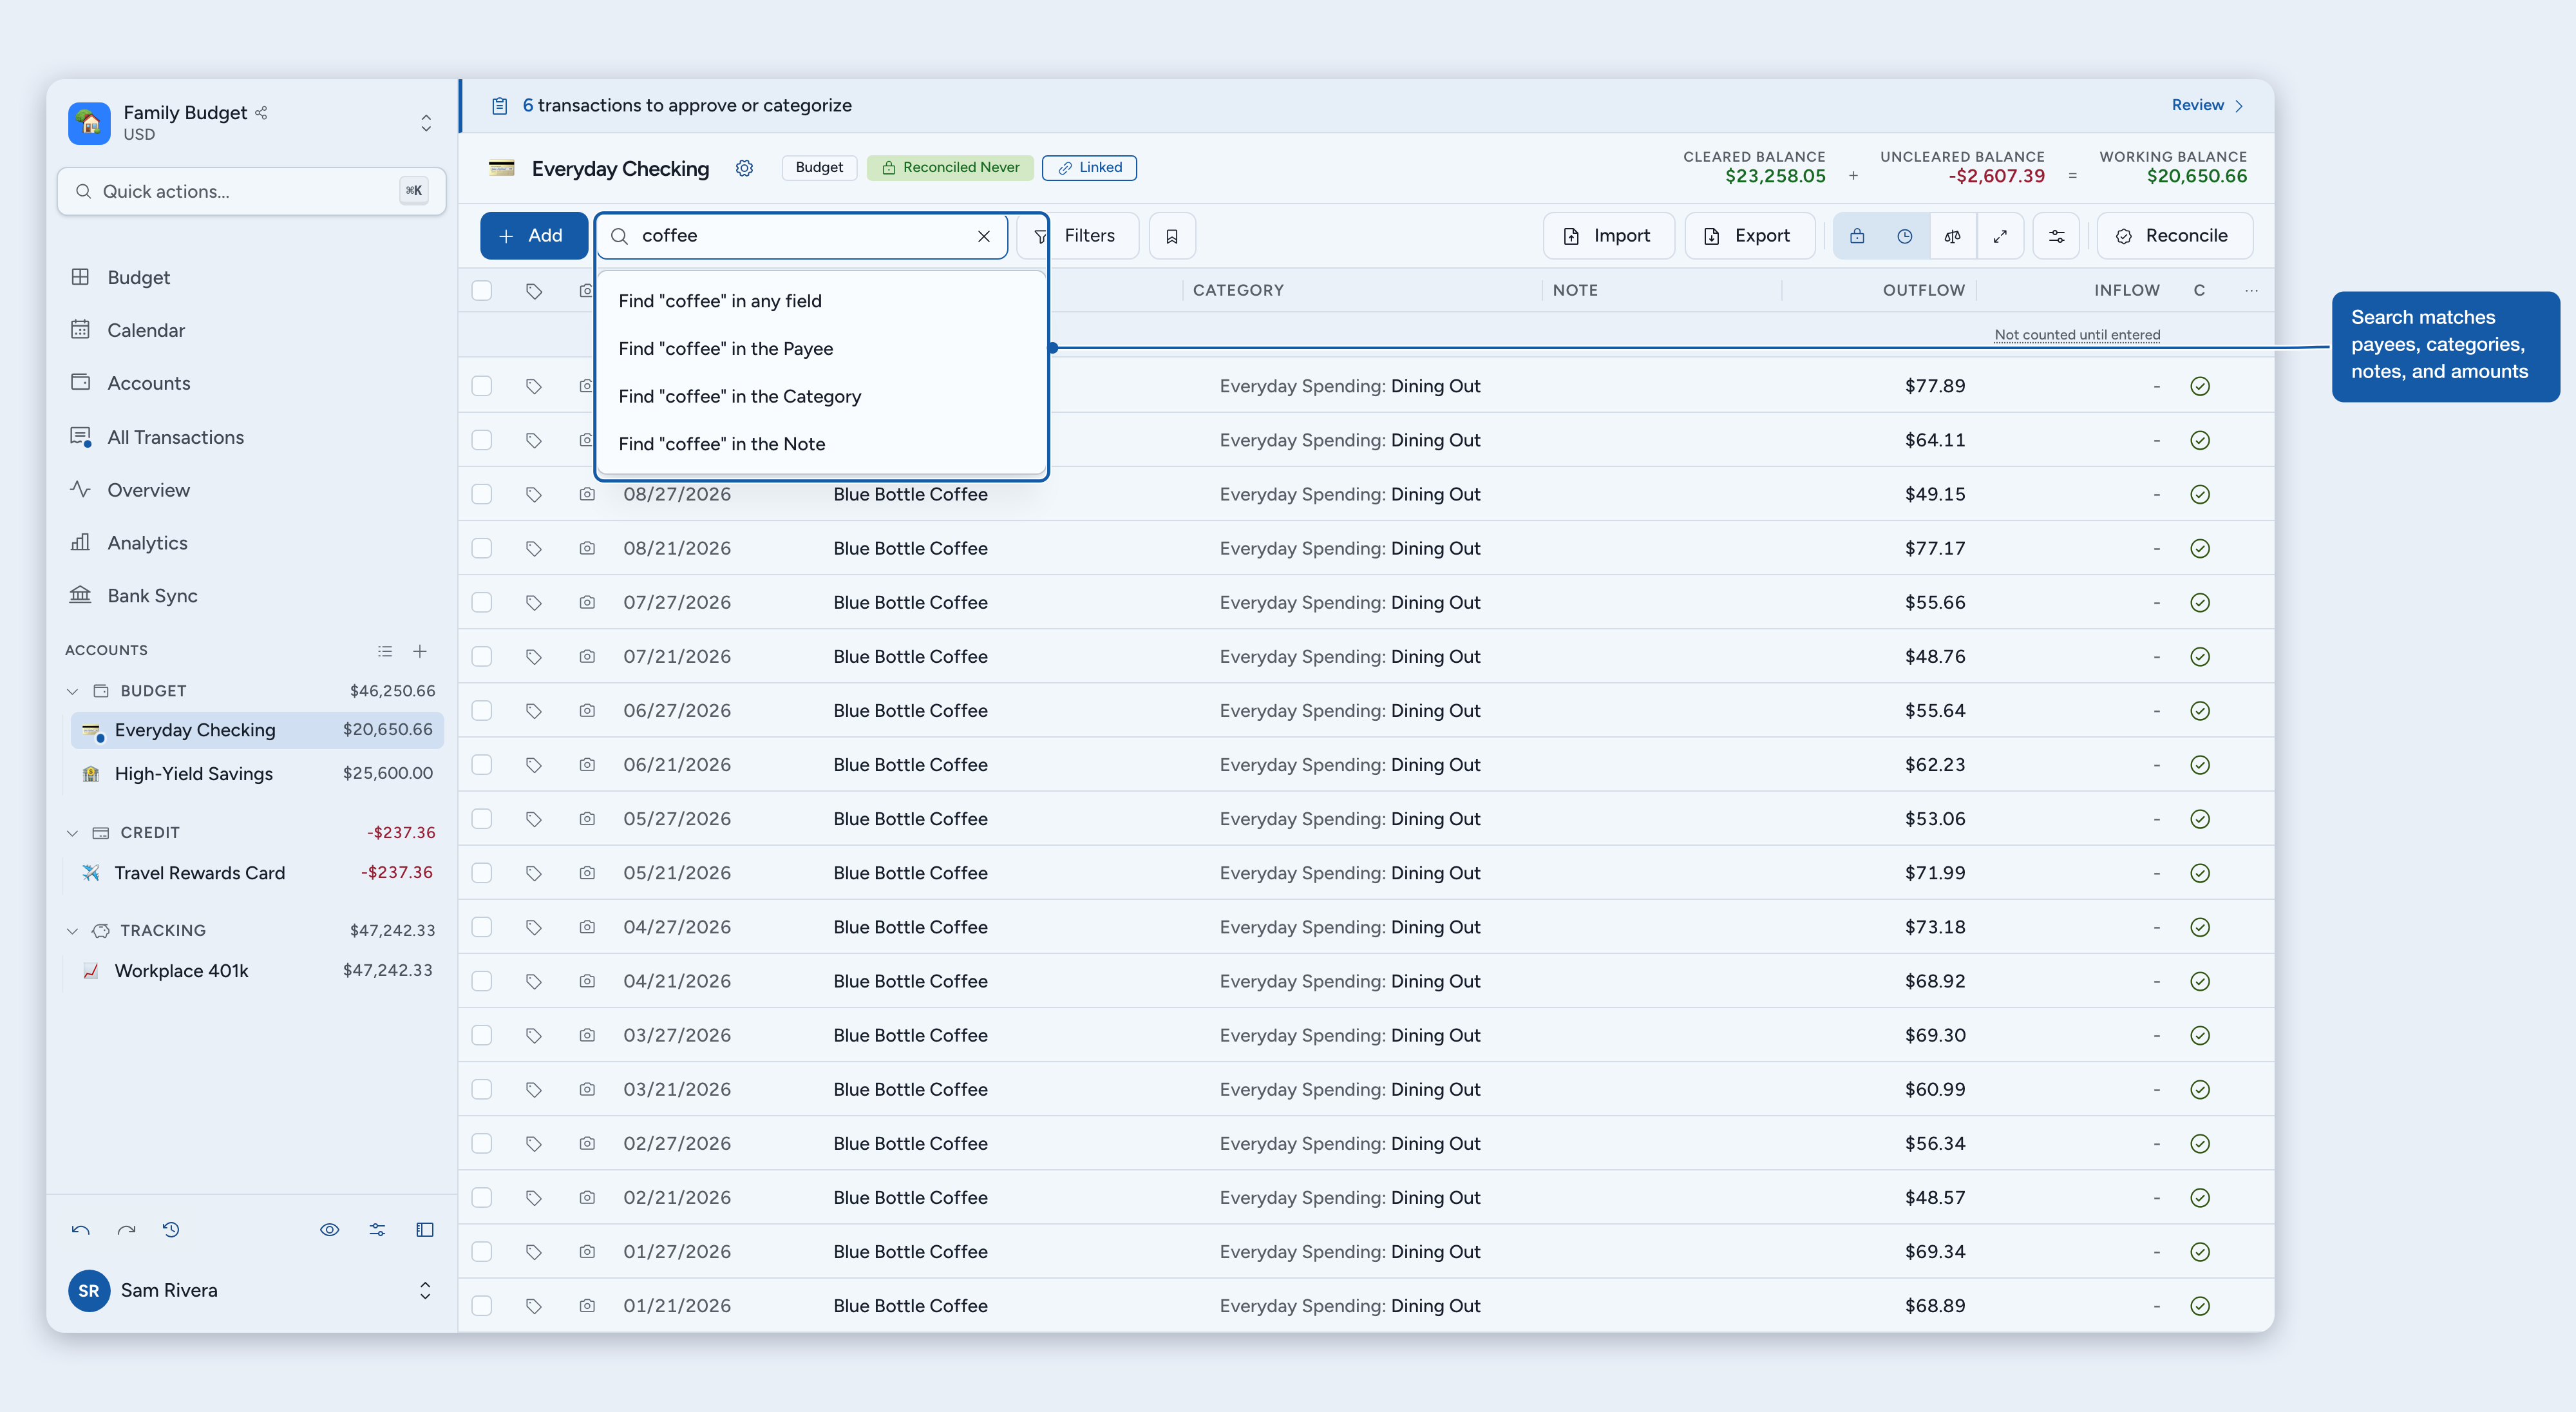Collapse the TRACKING accounts group

[x=72, y=931]
